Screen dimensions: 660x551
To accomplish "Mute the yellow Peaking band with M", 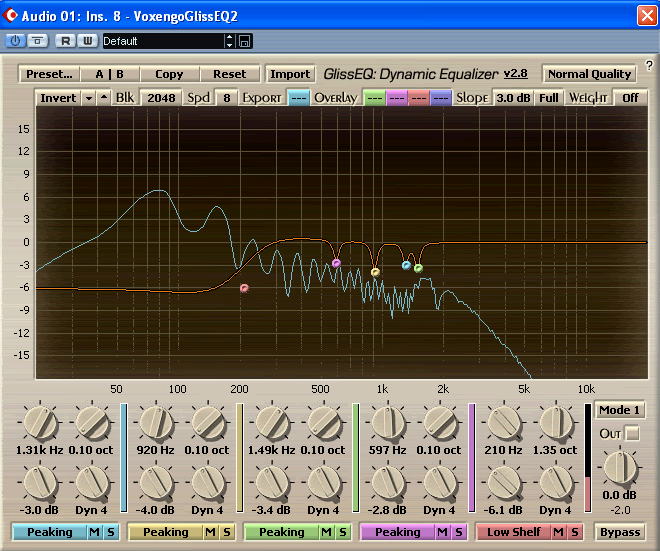I will [x=210, y=532].
